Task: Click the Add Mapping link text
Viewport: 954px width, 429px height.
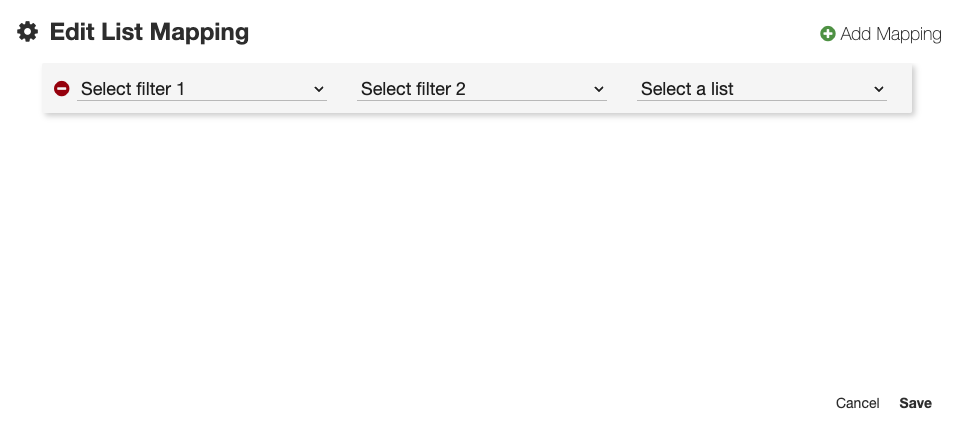Action: pos(891,34)
